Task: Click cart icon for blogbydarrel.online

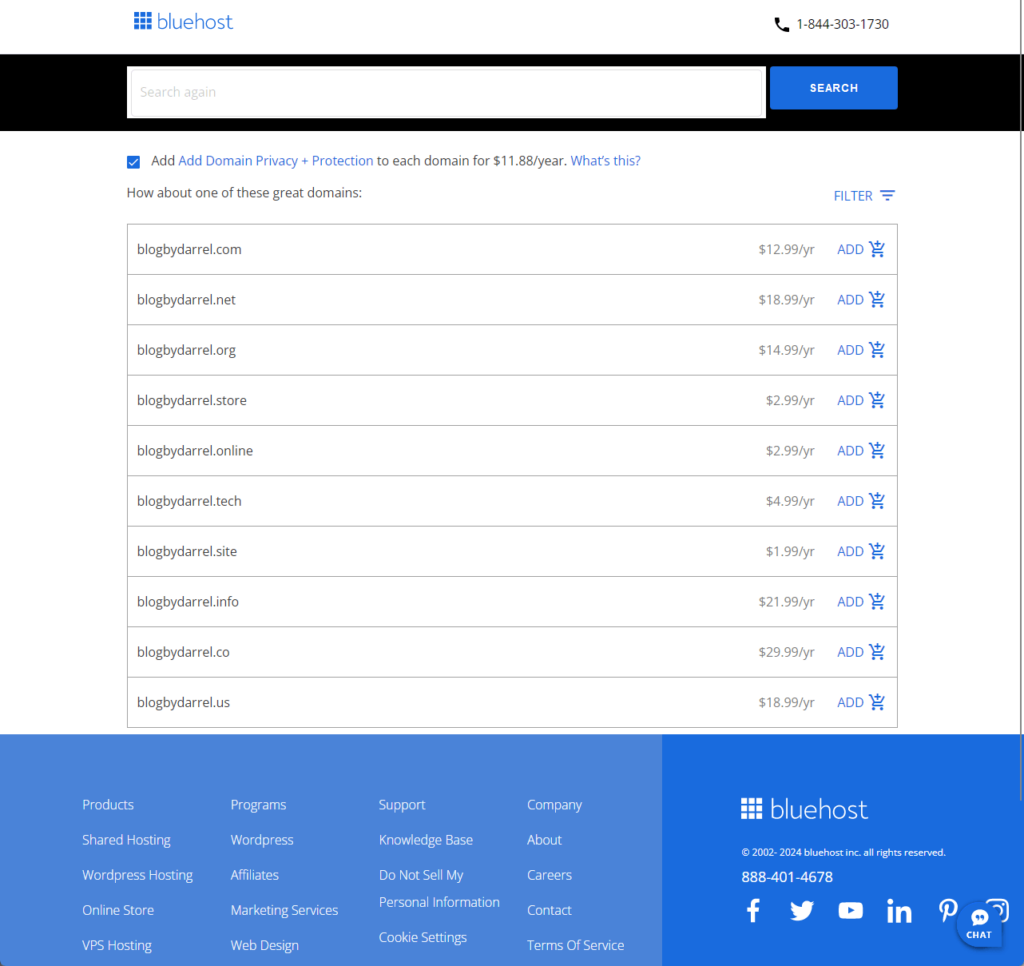Action: coord(877,450)
